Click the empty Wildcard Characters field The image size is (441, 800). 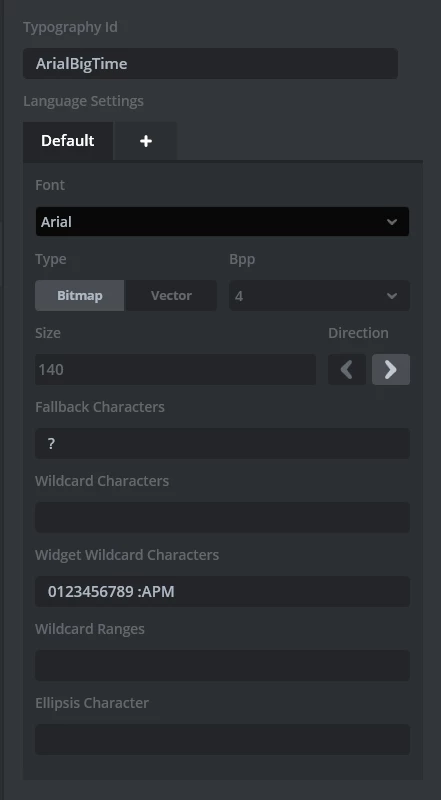click(222, 517)
